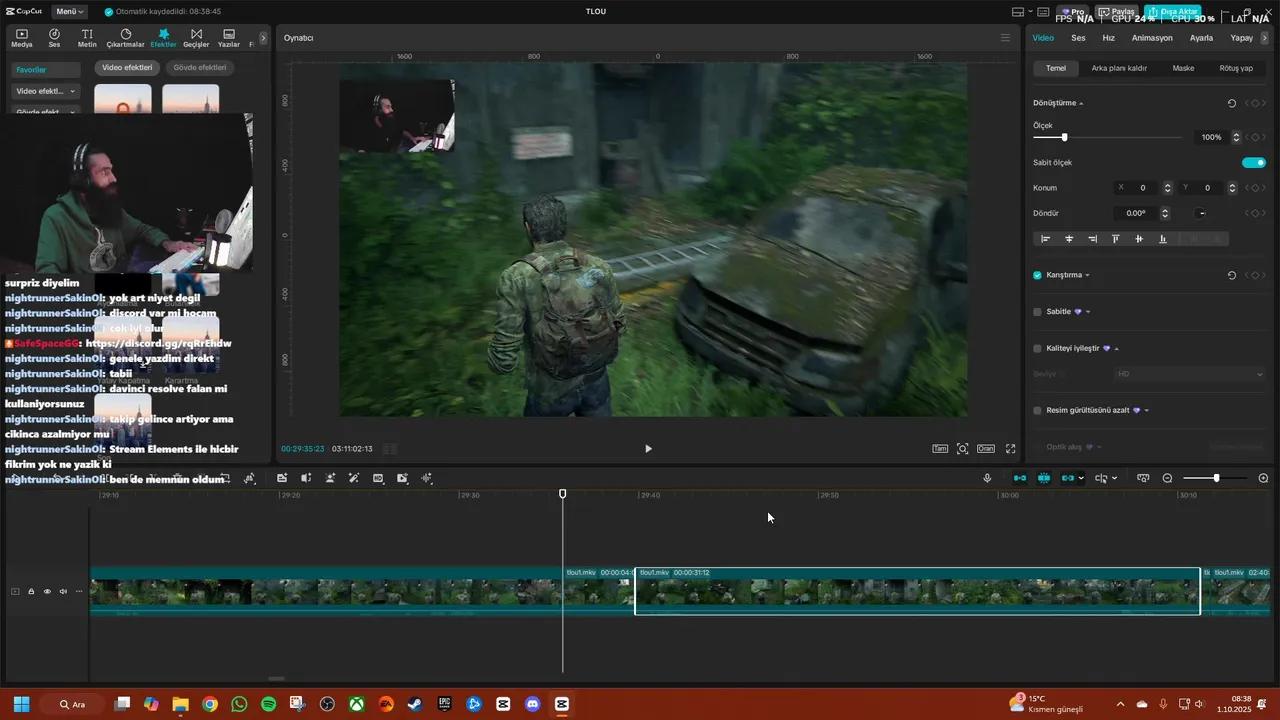Click align horizontal center icon

click(1069, 239)
